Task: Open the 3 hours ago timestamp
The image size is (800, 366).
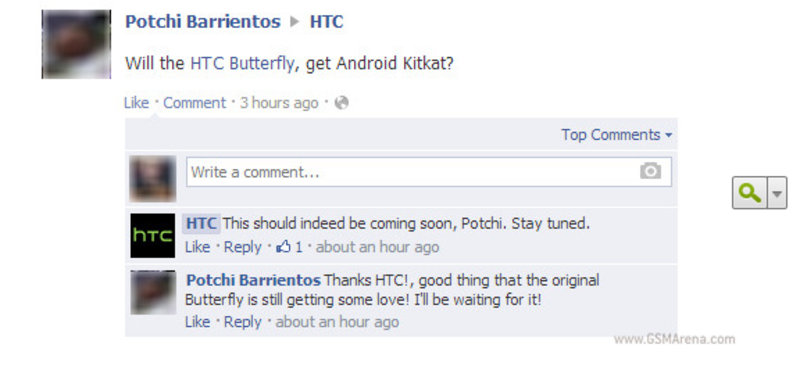Action: 279,103
